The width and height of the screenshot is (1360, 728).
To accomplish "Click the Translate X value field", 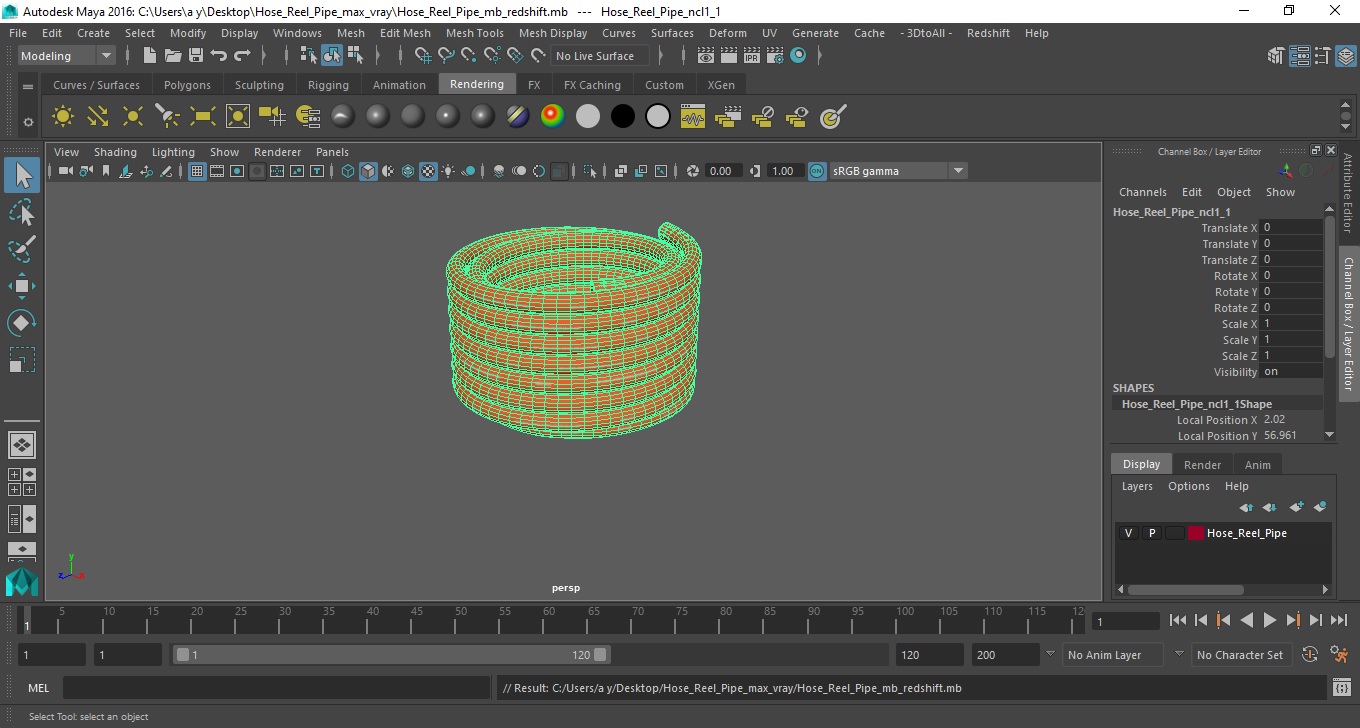I will click(x=1291, y=228).
